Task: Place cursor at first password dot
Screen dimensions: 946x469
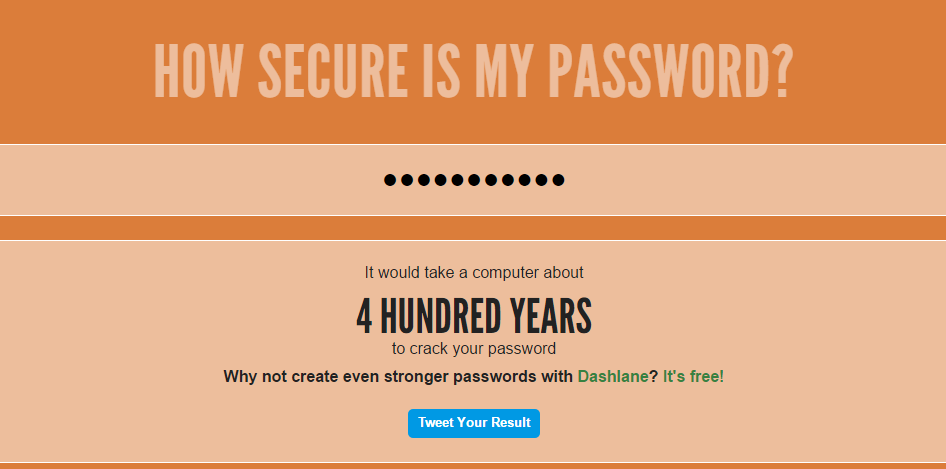Action: pyautogui.click(x=385, y=180)
